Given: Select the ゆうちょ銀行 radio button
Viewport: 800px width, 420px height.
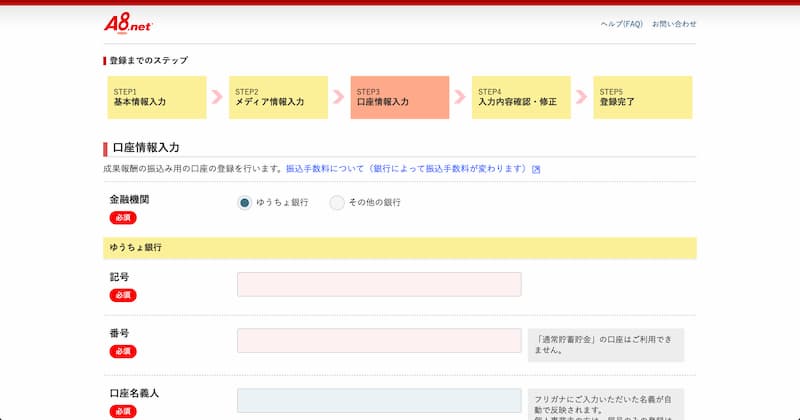Looking at the screenshot, I should (x=244, y=203).
